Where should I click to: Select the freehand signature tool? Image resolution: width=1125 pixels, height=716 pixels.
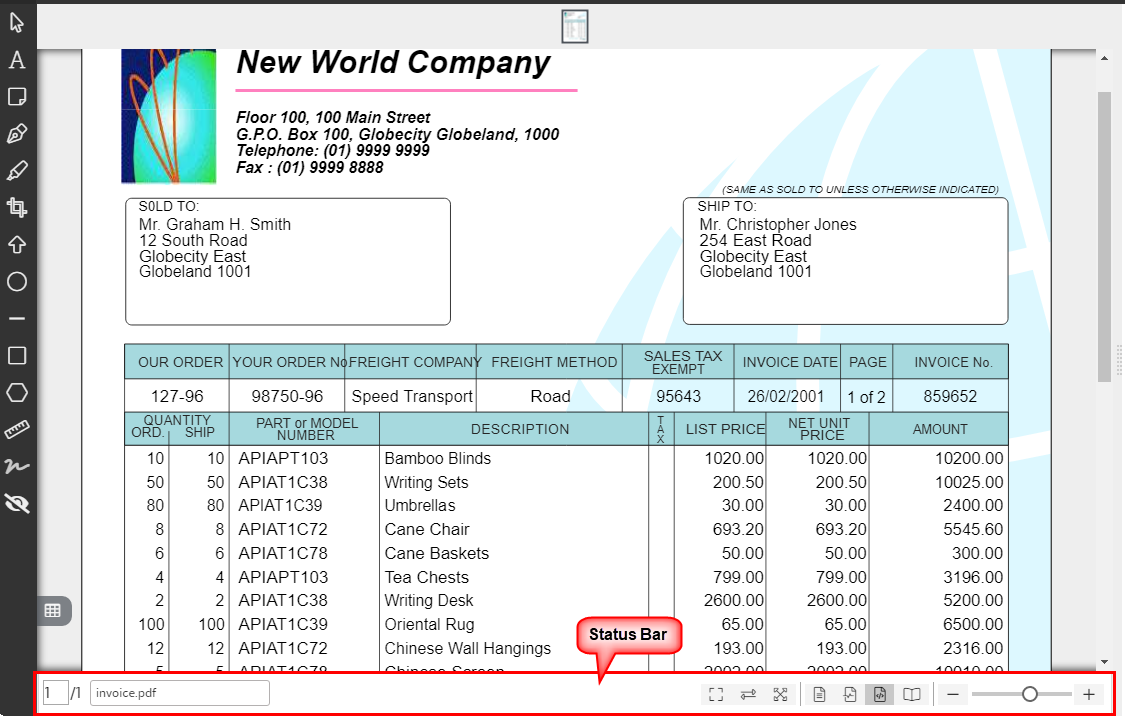[x=17, y=467]
